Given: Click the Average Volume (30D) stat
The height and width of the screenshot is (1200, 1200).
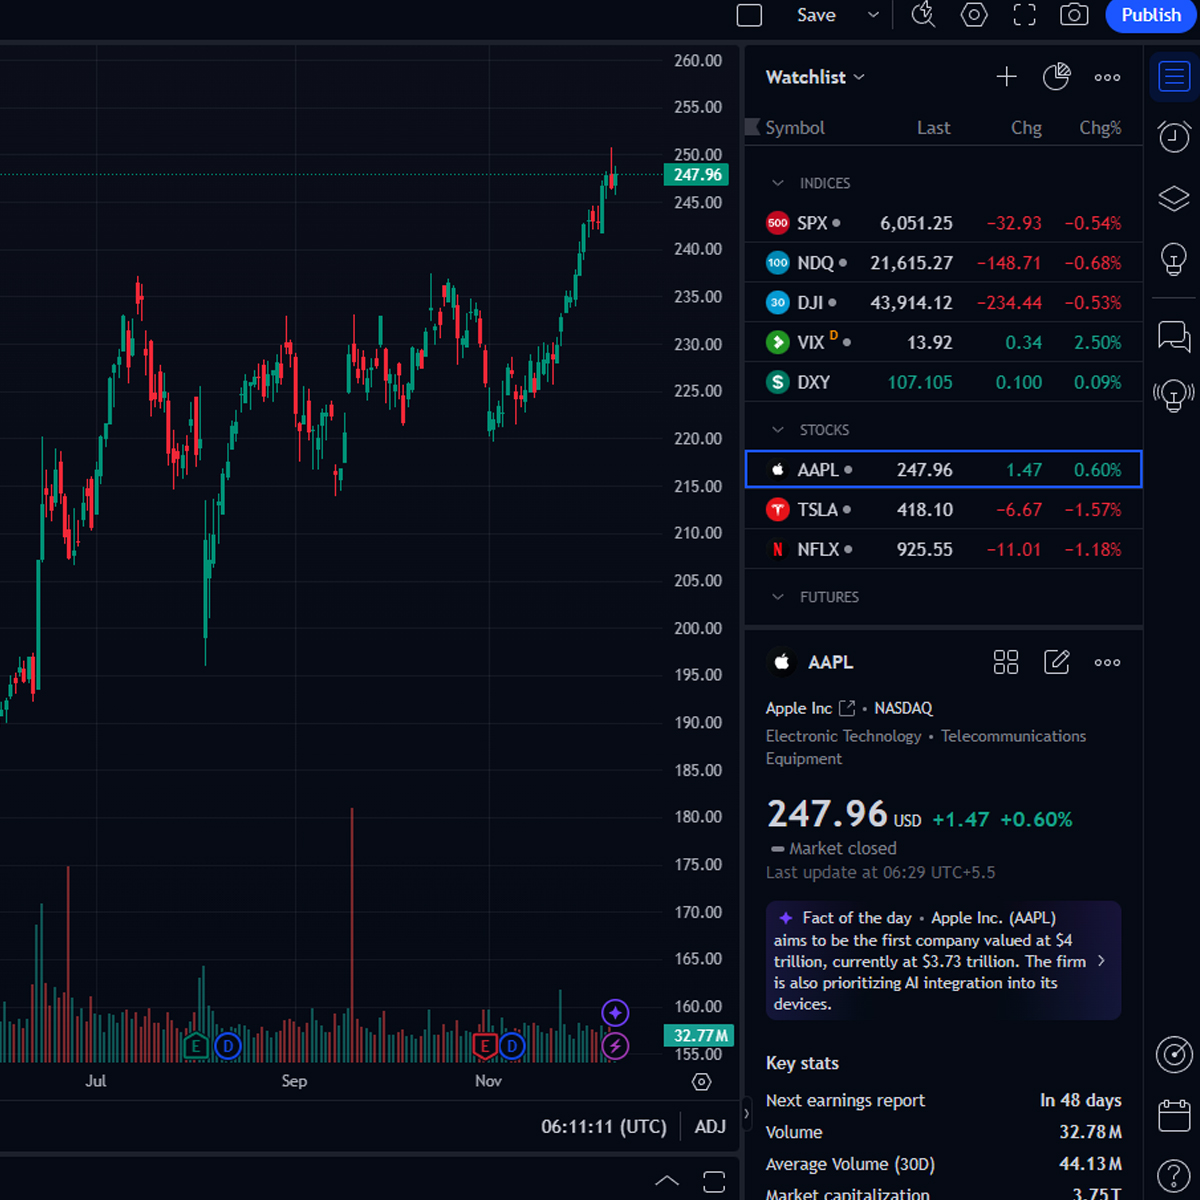Looking at the screenshot, I should pos(943,1164).
